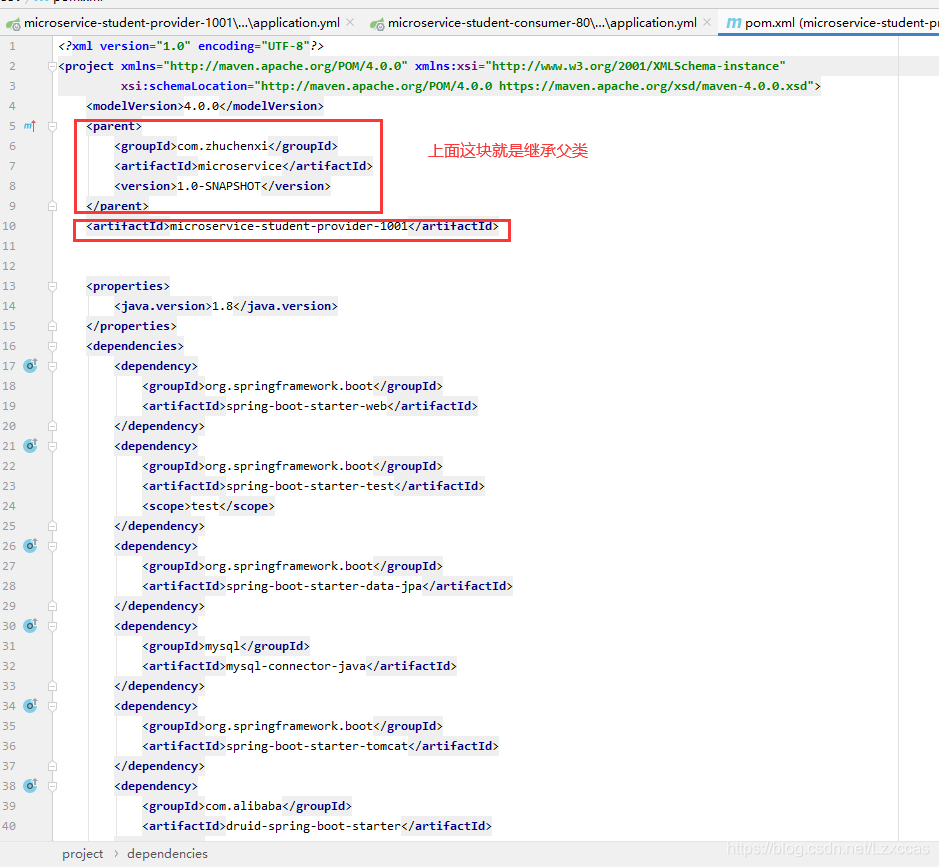Click dependency gutter icon on line 30

31,626
